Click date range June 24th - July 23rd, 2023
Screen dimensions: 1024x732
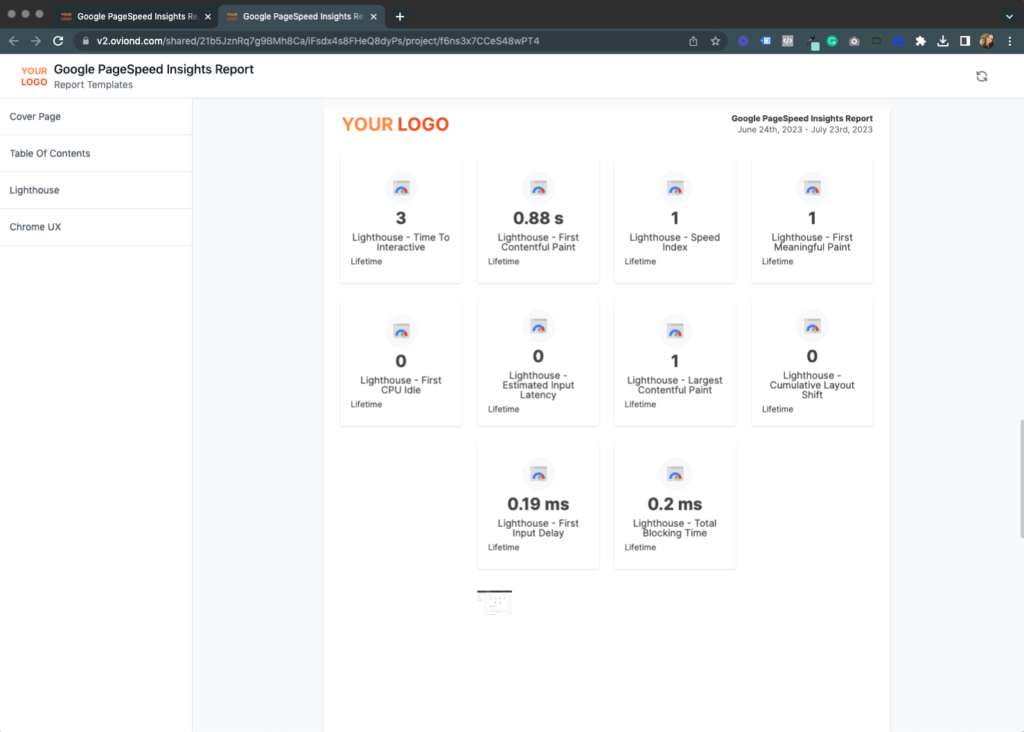(805, 129)
